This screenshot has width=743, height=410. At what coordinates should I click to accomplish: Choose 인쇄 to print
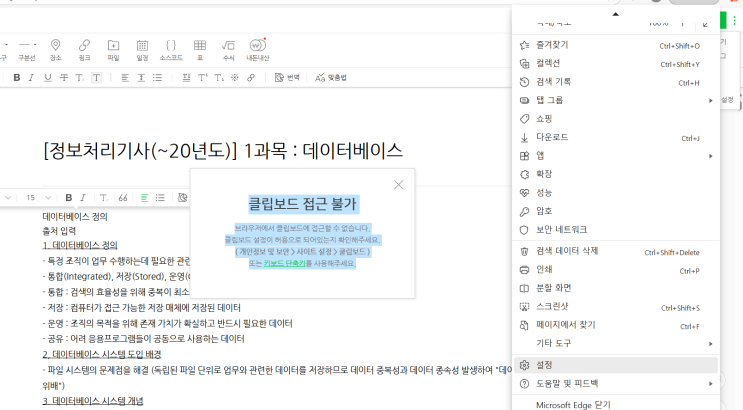pyautogui.click(x=616, y=270)
